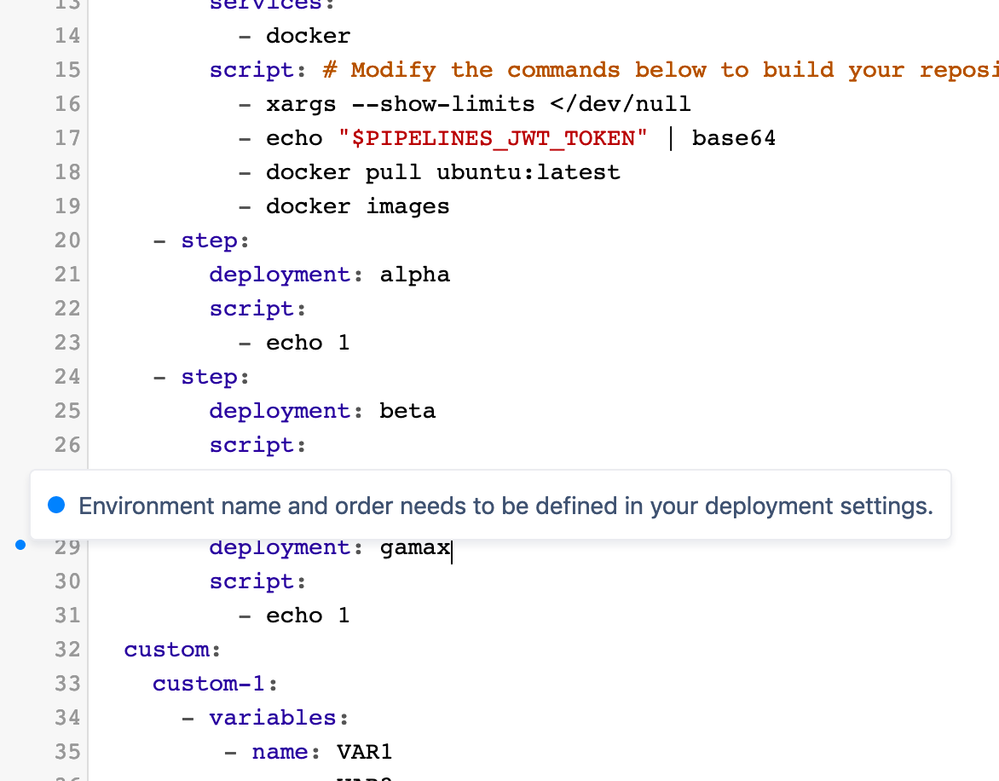Viewport: 999px width, 781px height.
Task: Click the blue dot inside the tooltip message
Action: click(56, 505)
